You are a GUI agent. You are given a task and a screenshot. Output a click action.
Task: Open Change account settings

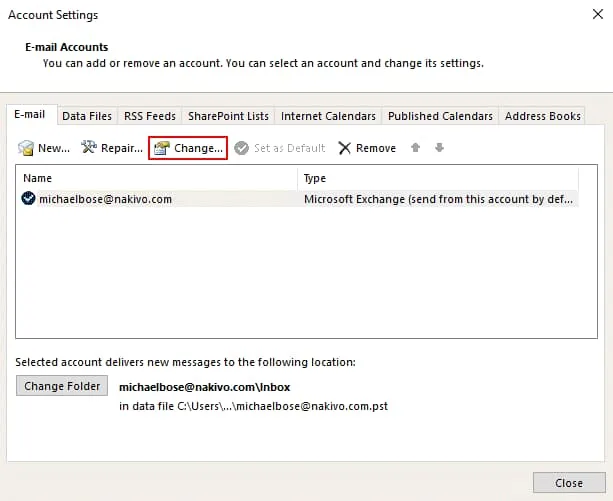tap(188, 148)
